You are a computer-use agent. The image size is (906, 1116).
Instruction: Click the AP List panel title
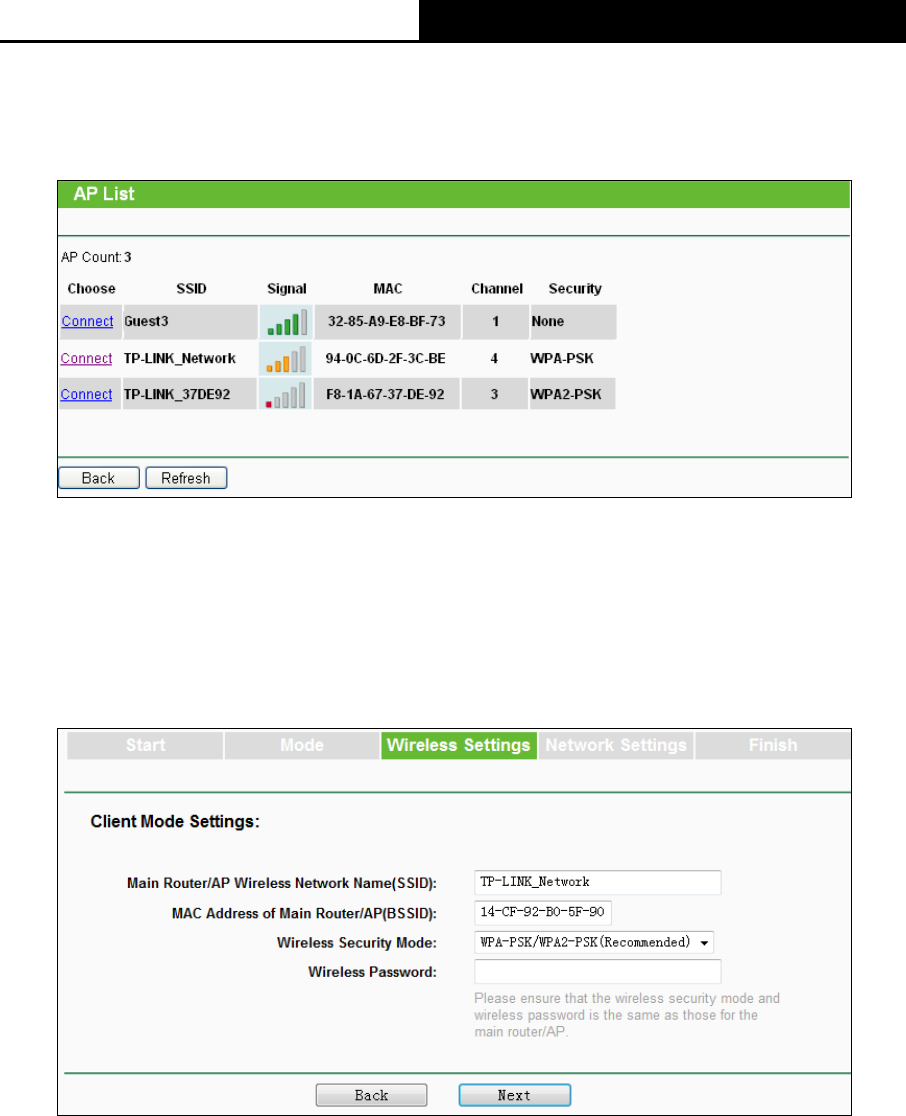click(x=104, y=194)
